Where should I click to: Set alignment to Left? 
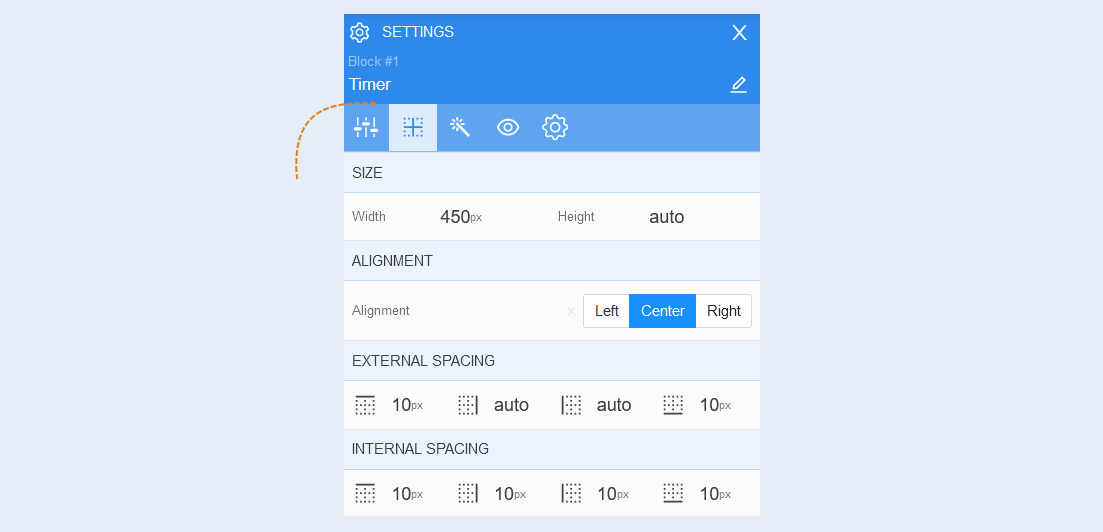606,311
